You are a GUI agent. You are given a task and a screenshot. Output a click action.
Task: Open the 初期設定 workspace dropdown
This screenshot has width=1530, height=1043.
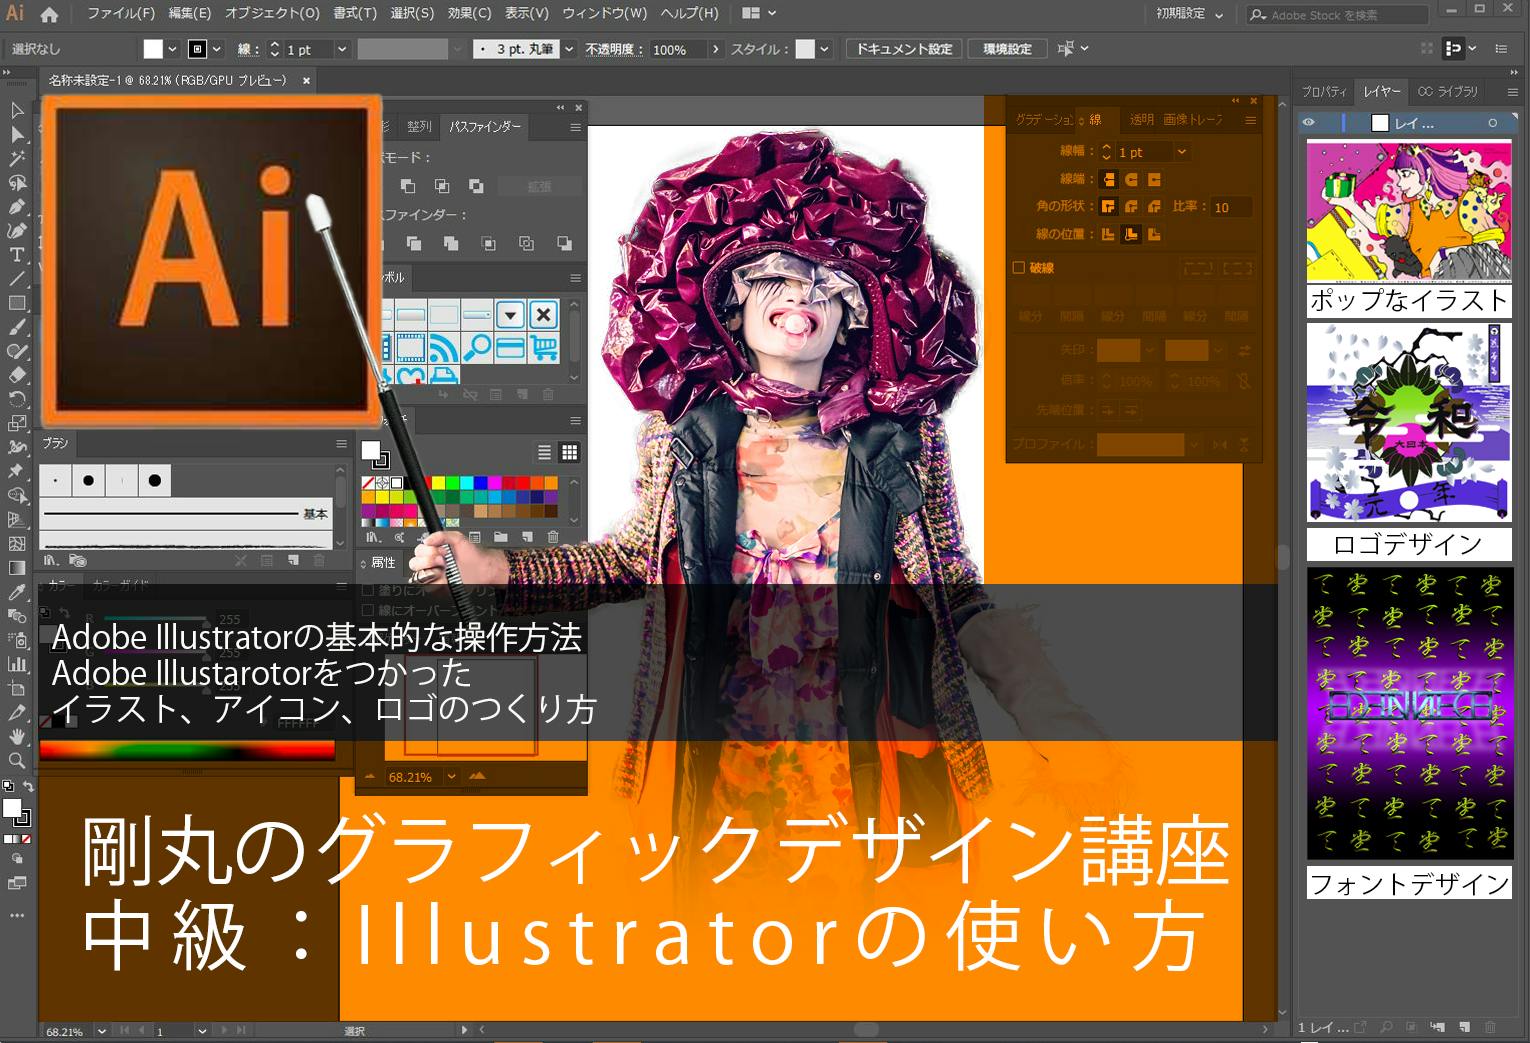1189,14
